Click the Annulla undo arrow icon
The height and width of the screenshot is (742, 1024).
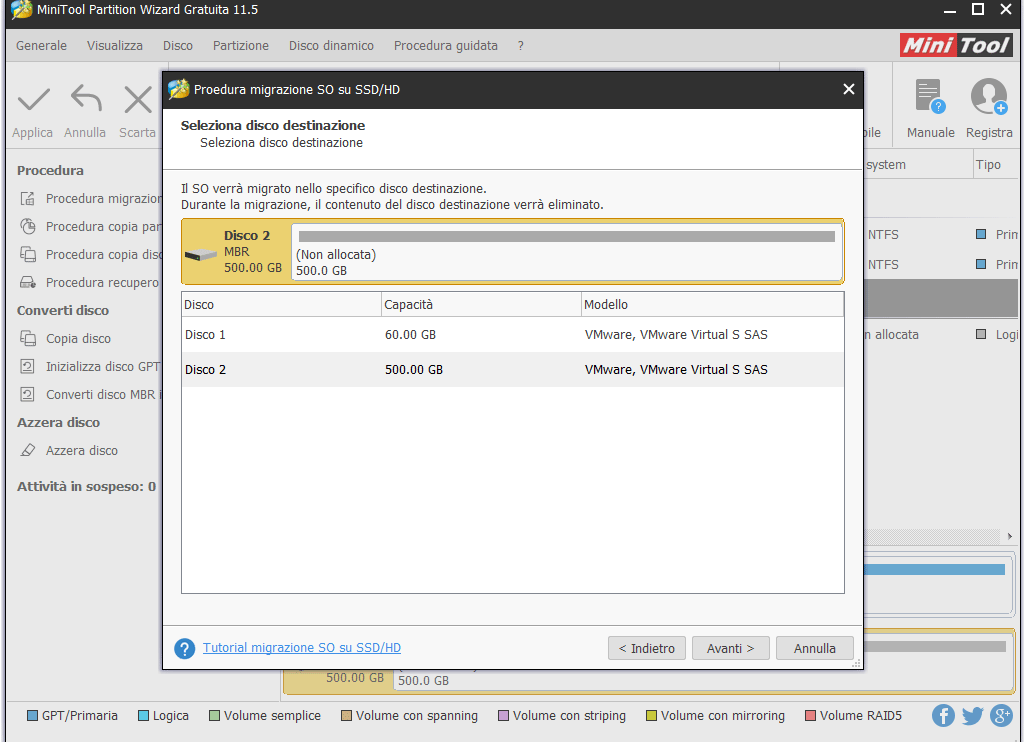click(x=86, y=100)
